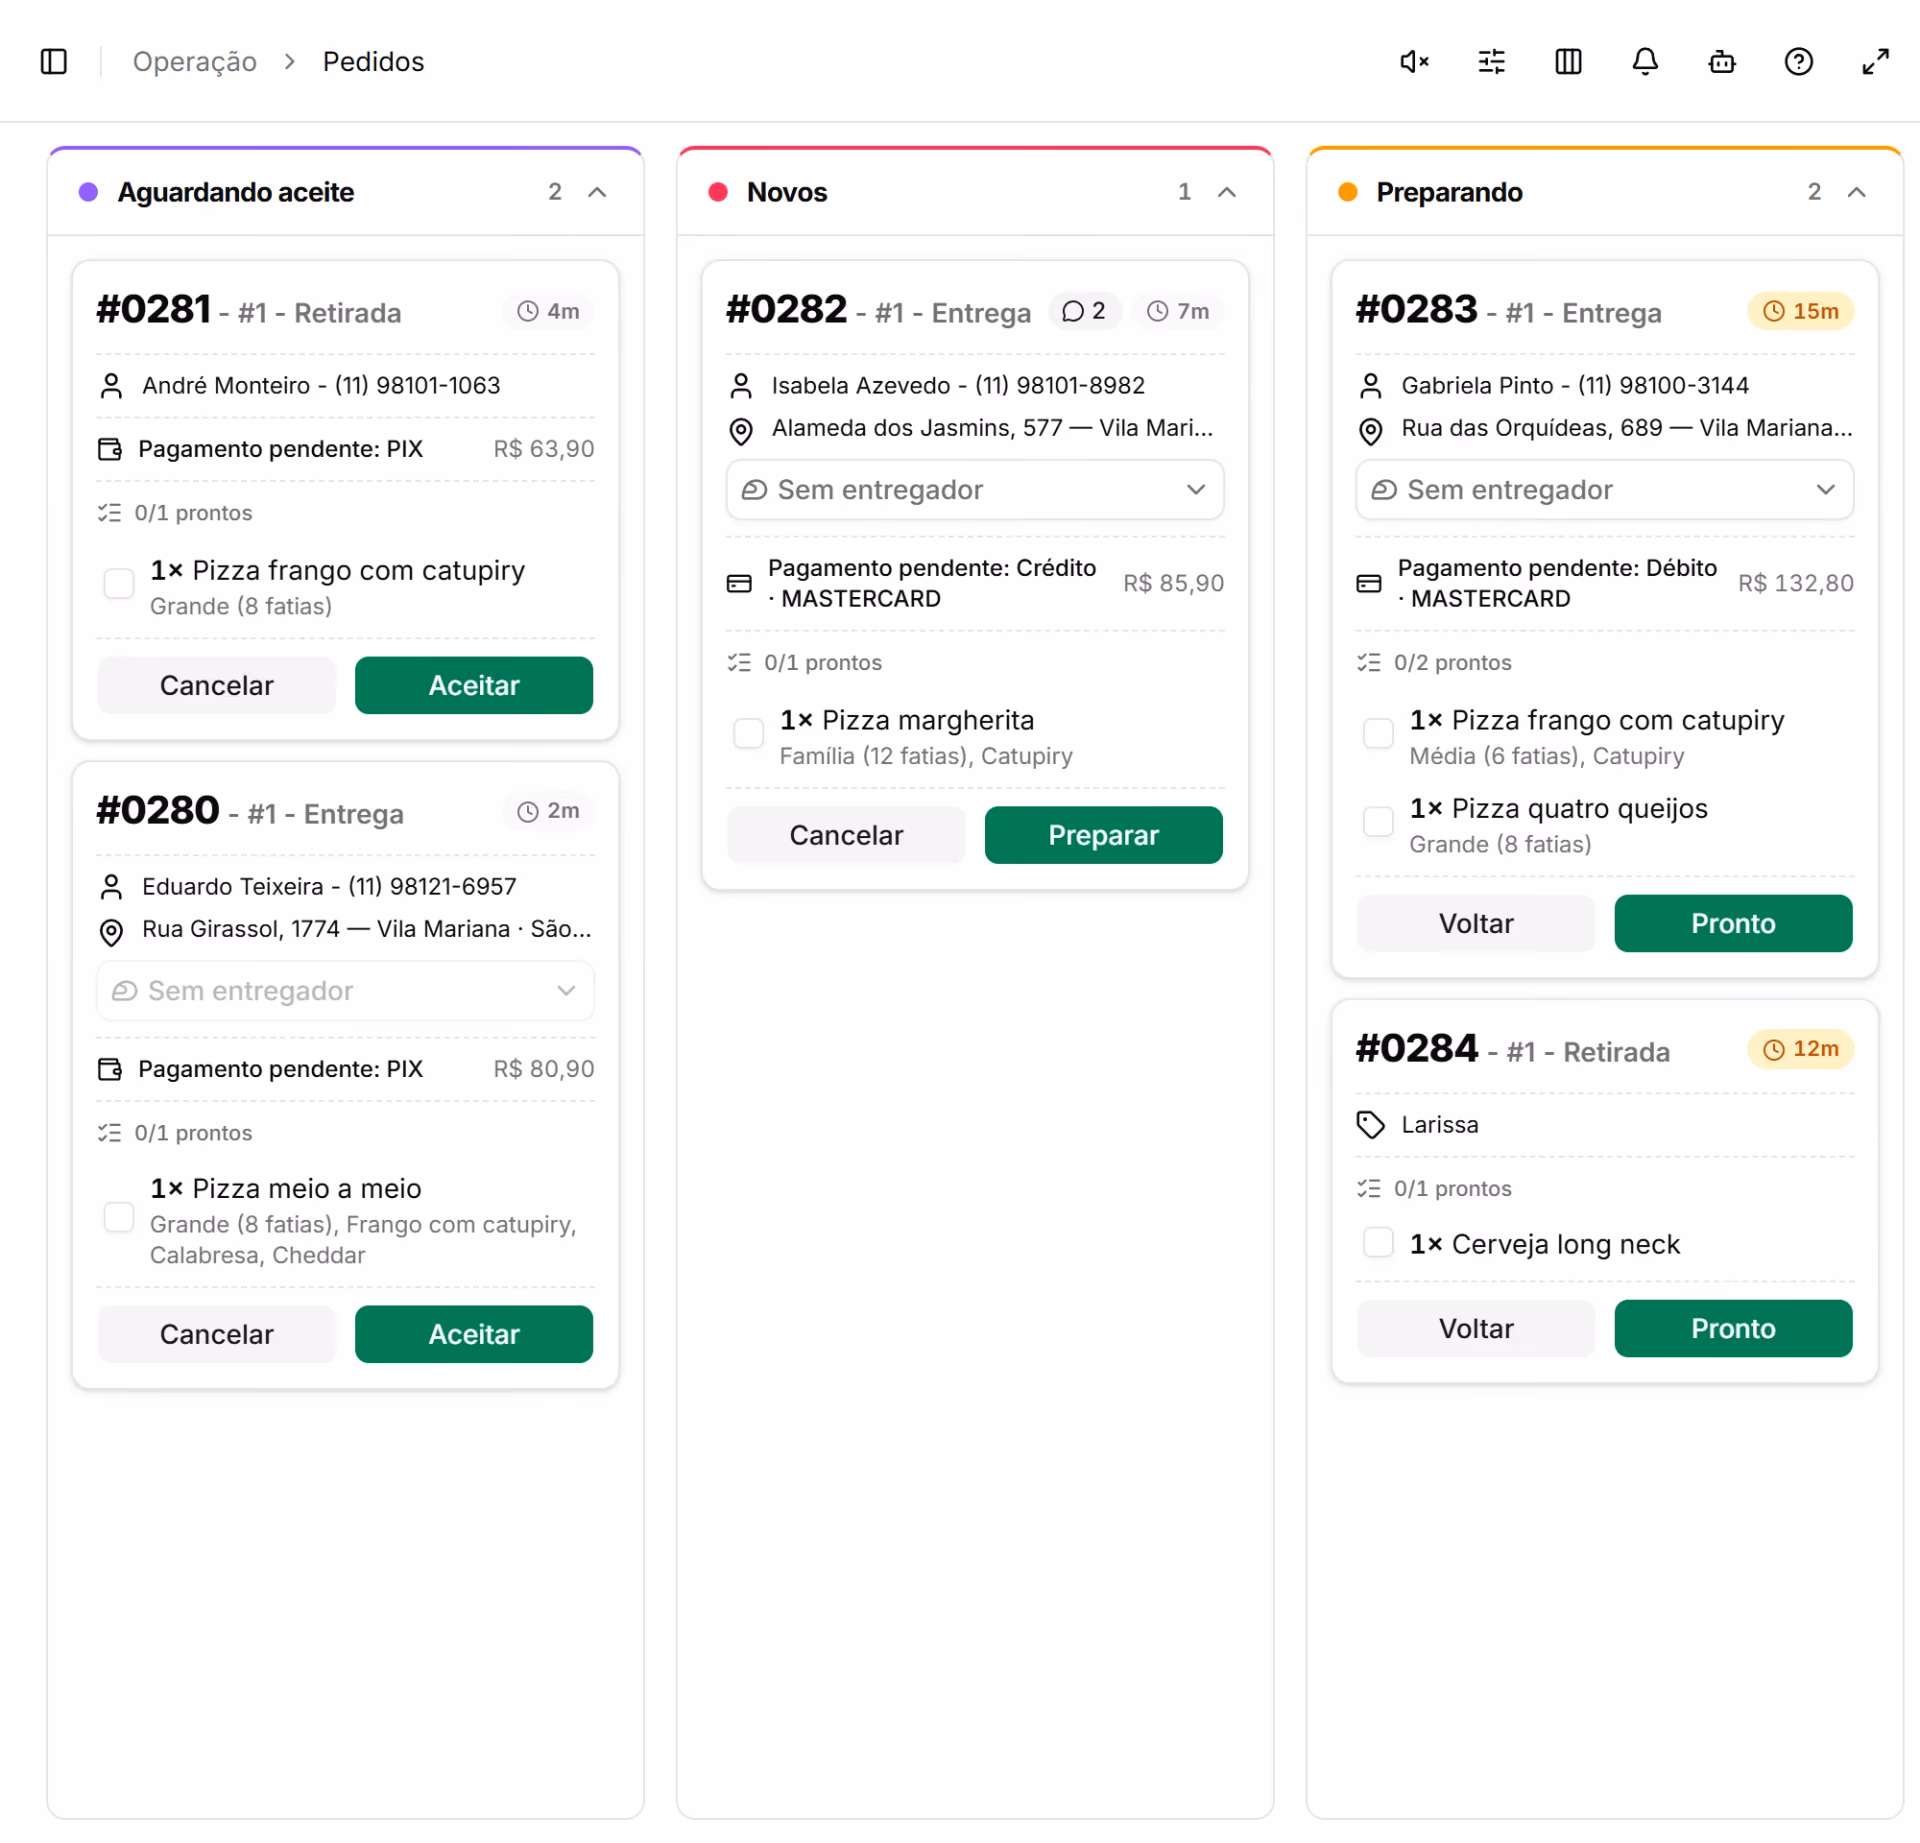
Task: Click the 12m timer badge on order #0284
Action: [1800, 1049]
